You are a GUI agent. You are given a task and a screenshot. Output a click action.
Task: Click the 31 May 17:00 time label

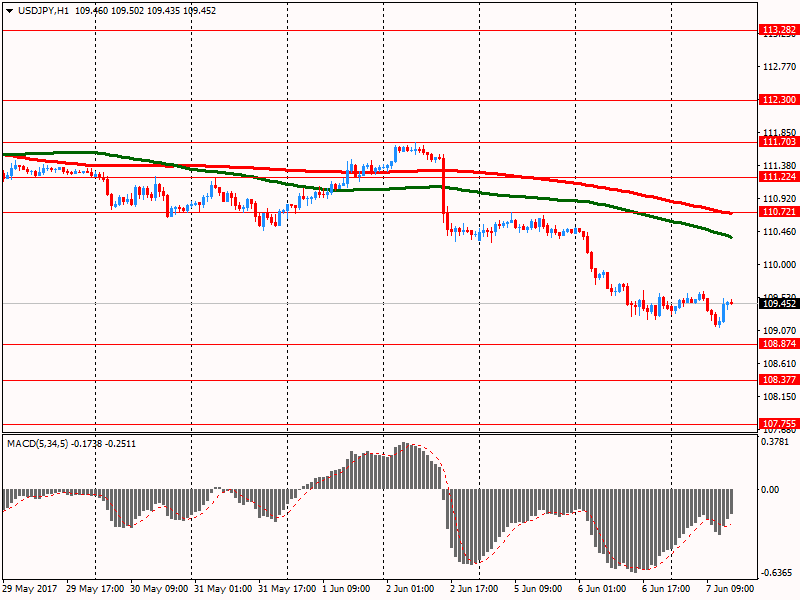(287, 589)
